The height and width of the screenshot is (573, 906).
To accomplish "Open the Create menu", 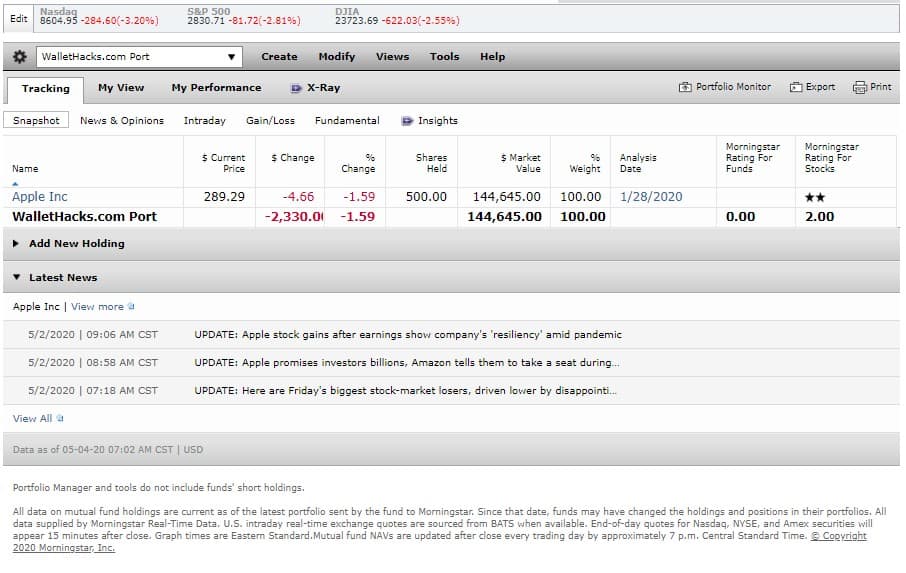I will coord(279,57).
